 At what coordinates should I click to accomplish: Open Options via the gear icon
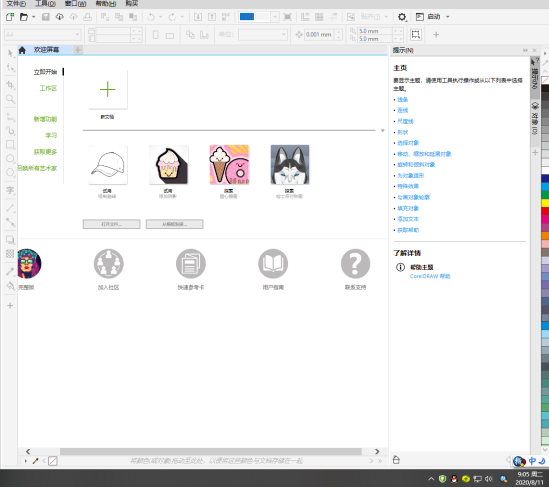click(x=402, y=17)
